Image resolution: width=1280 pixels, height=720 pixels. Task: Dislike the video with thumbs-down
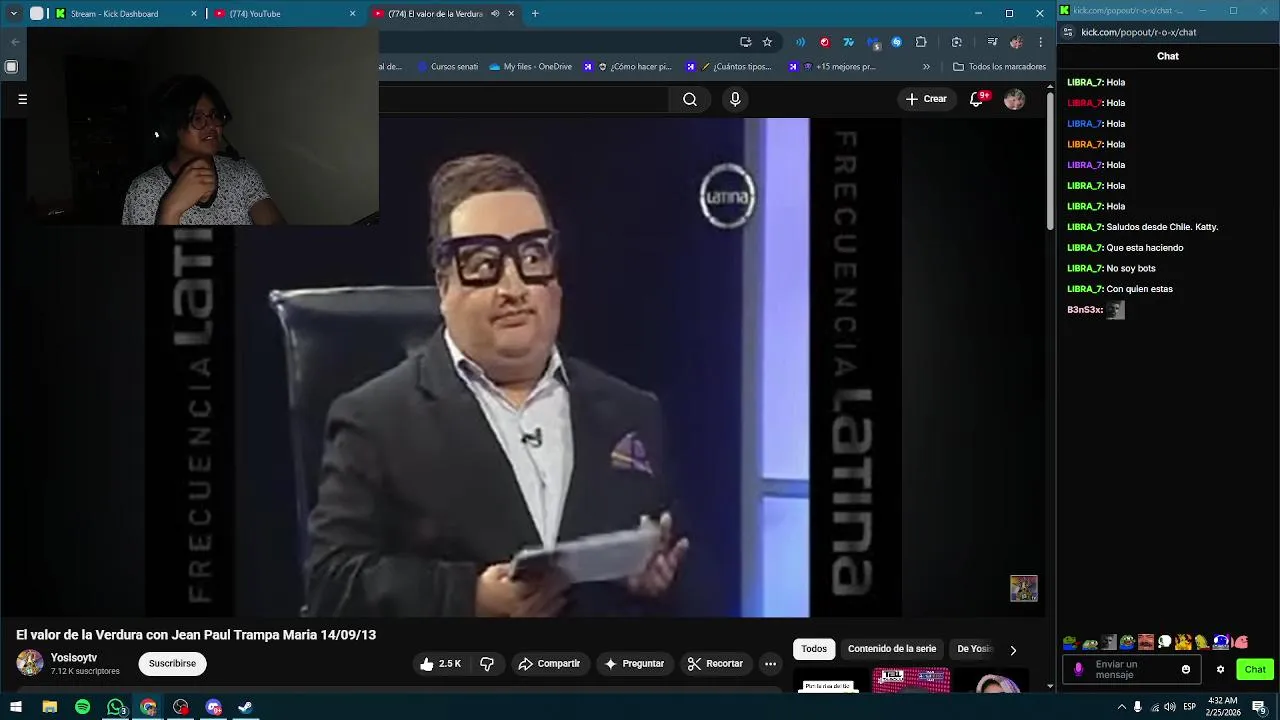pos(487,664)
